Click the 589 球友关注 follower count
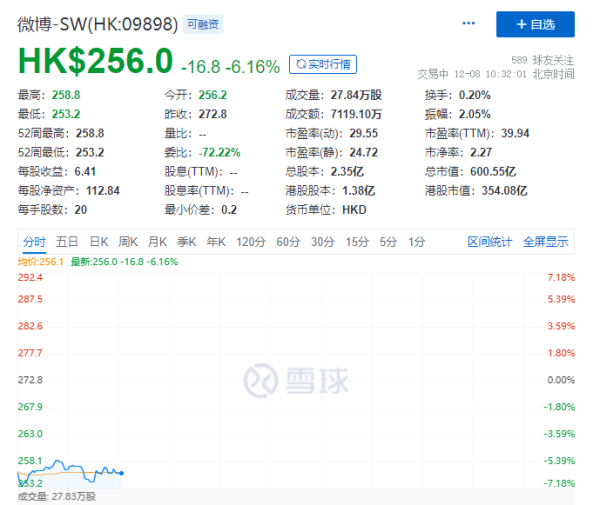 pos(543,60)
